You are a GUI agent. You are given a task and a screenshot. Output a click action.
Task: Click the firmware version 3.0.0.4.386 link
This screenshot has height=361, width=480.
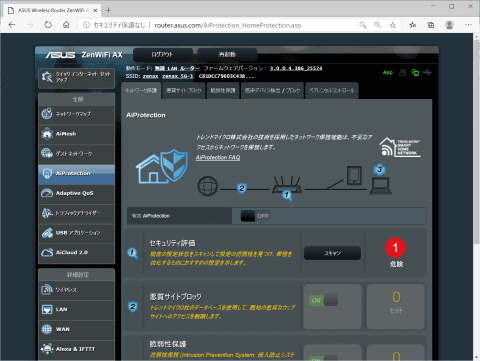click(x=296, y=68)
